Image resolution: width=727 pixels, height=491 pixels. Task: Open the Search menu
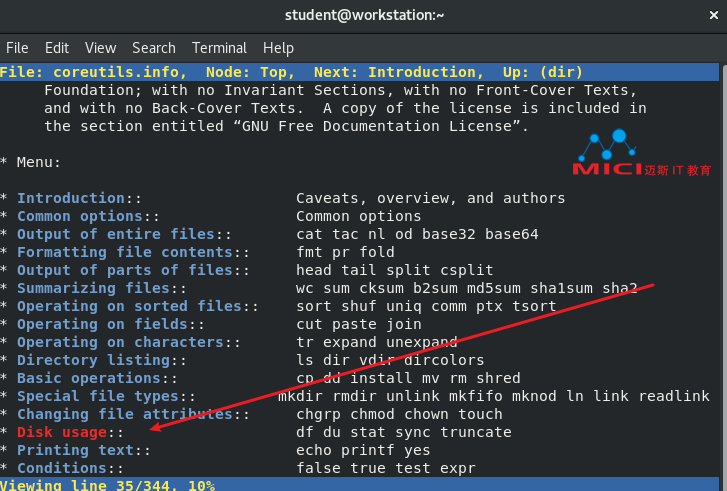tap(154, 48)
